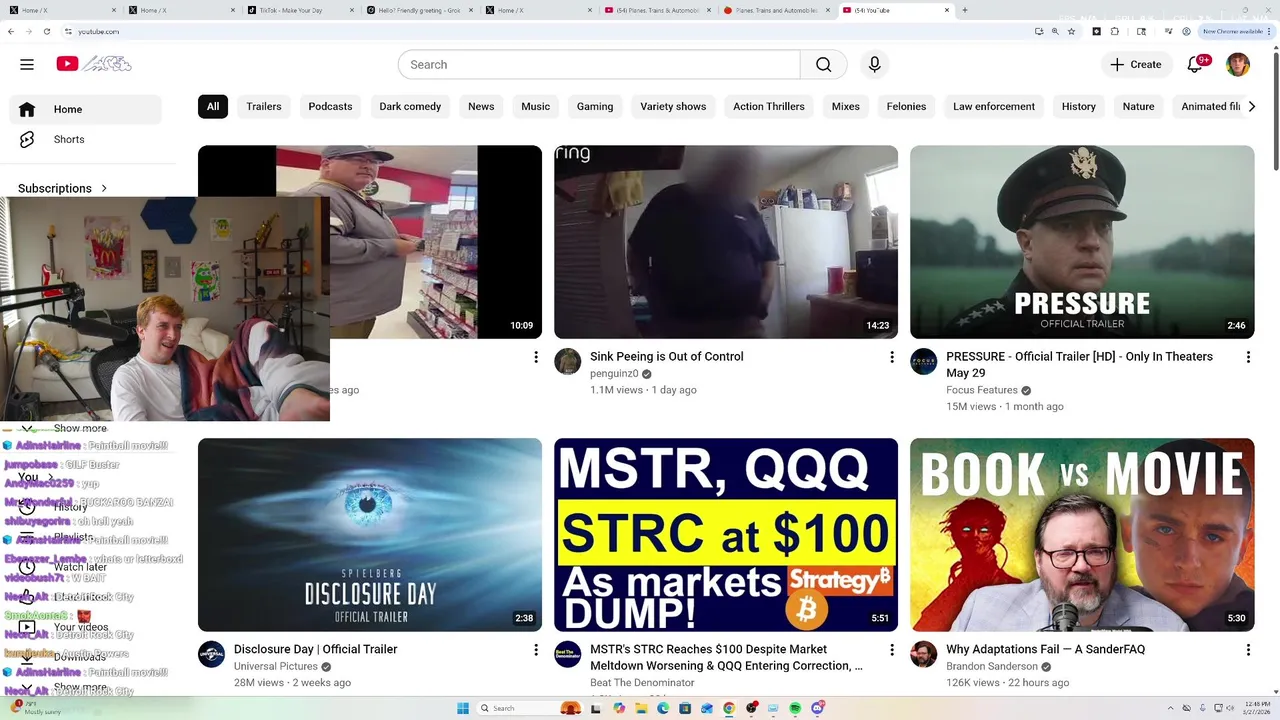Select the Variety shows chip
The height and width of the screenshot is (720, 1280).
click(673, 106)
